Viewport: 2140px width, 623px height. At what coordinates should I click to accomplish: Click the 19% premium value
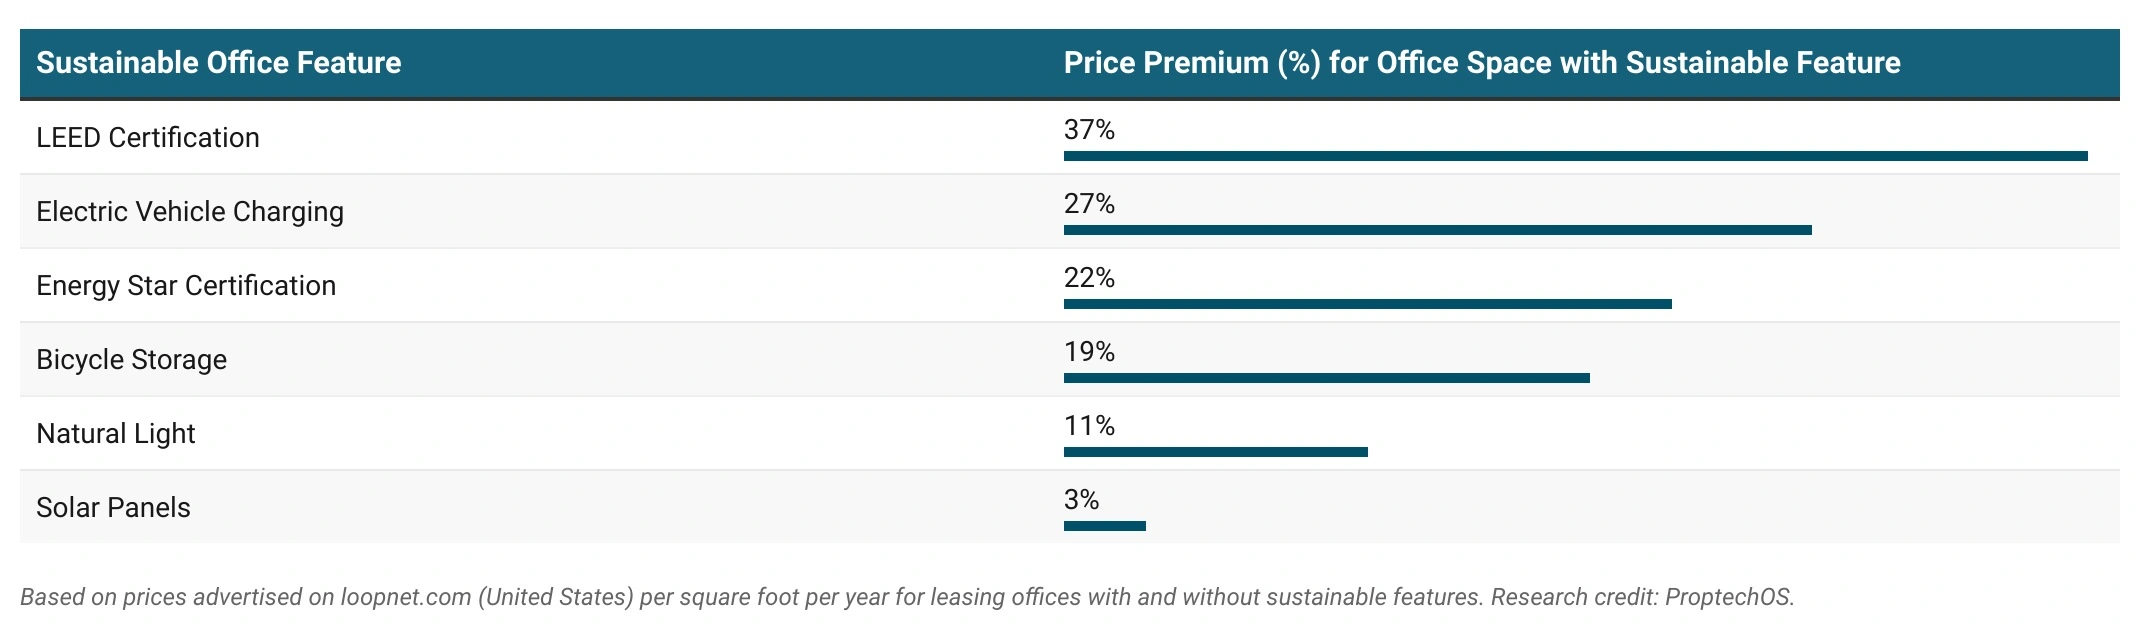(1089, 352)
